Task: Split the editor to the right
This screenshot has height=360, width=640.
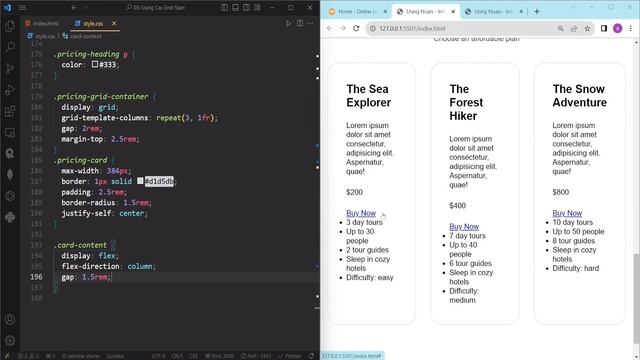Action: pyautogui.click(x=300, y=24)
